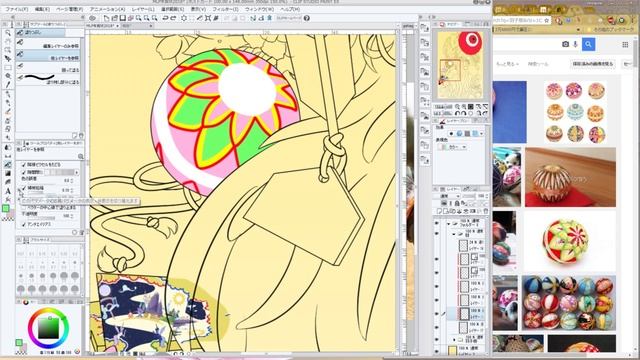
Task: Click the Redo arrow in toolbar
Action: tap(173, 18)
